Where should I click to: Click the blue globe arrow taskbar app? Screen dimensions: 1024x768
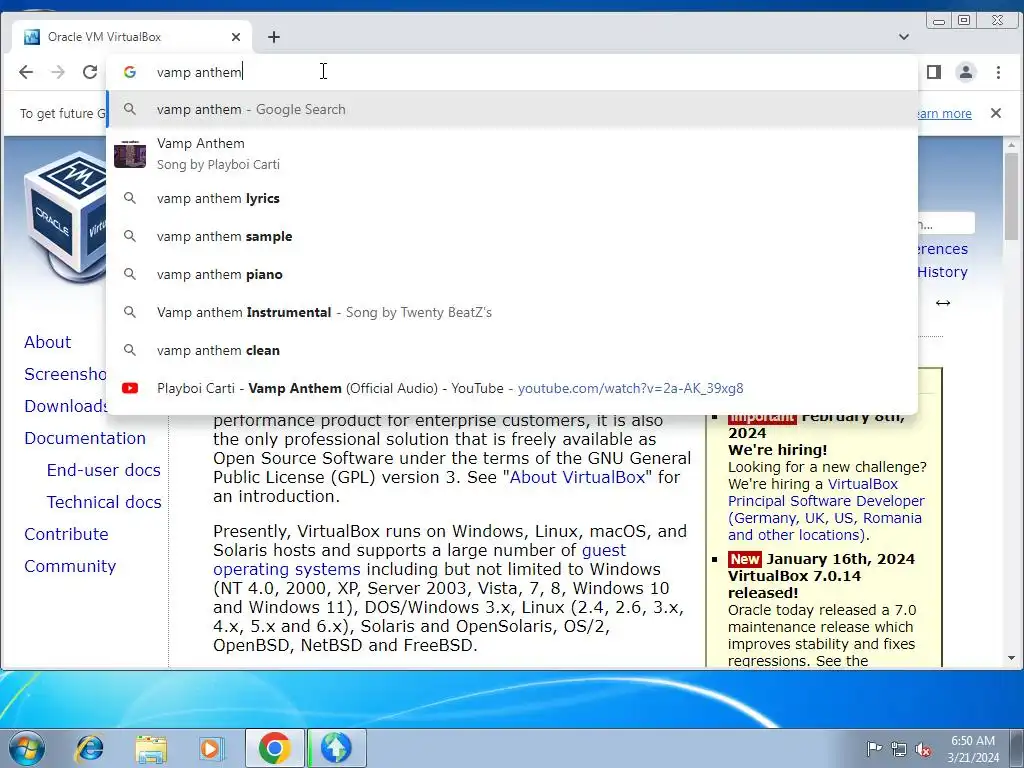coord(336,748)
